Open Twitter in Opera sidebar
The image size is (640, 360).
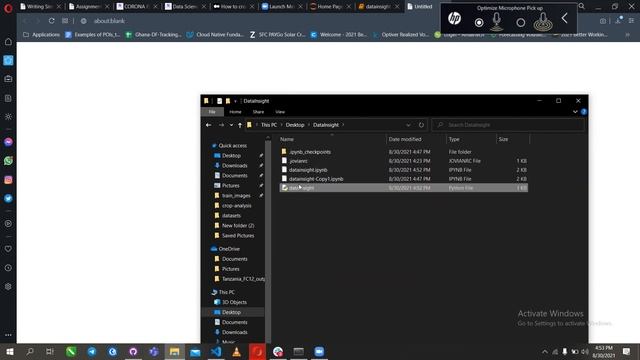pyautogui.click(x=8, y=198)
